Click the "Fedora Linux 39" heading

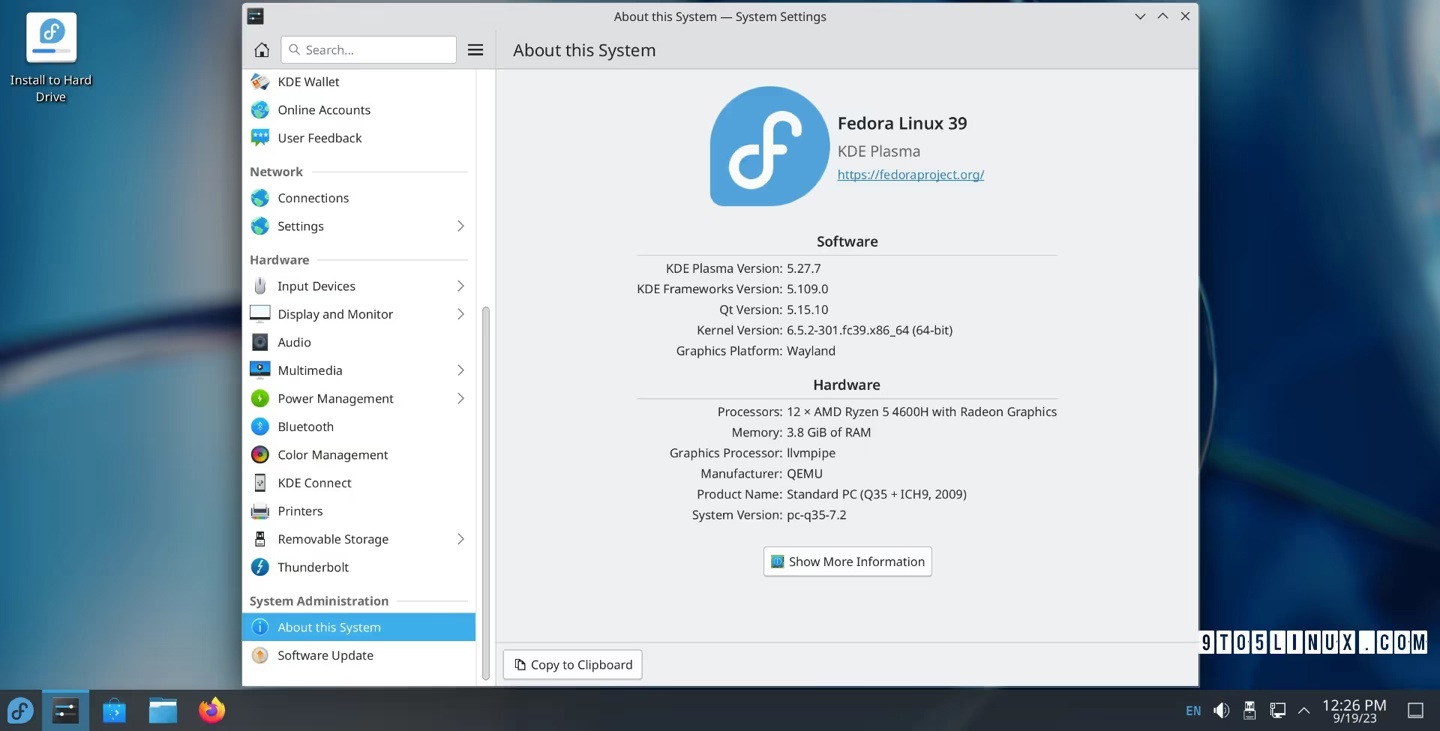(x=902, y=123)
